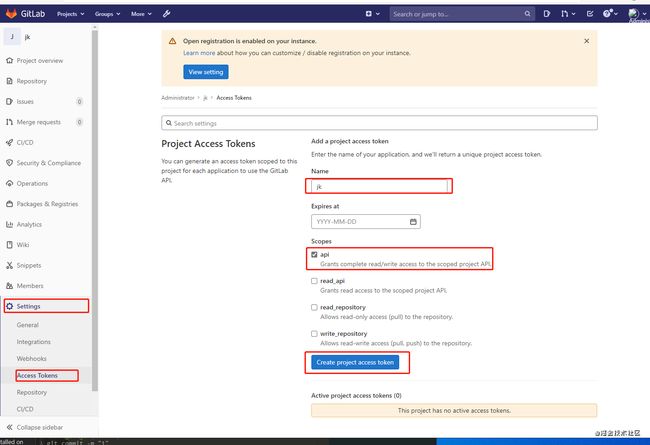Click Create project access token button
The width and height of the screenshot is (650, 445).
pos(355,362)
